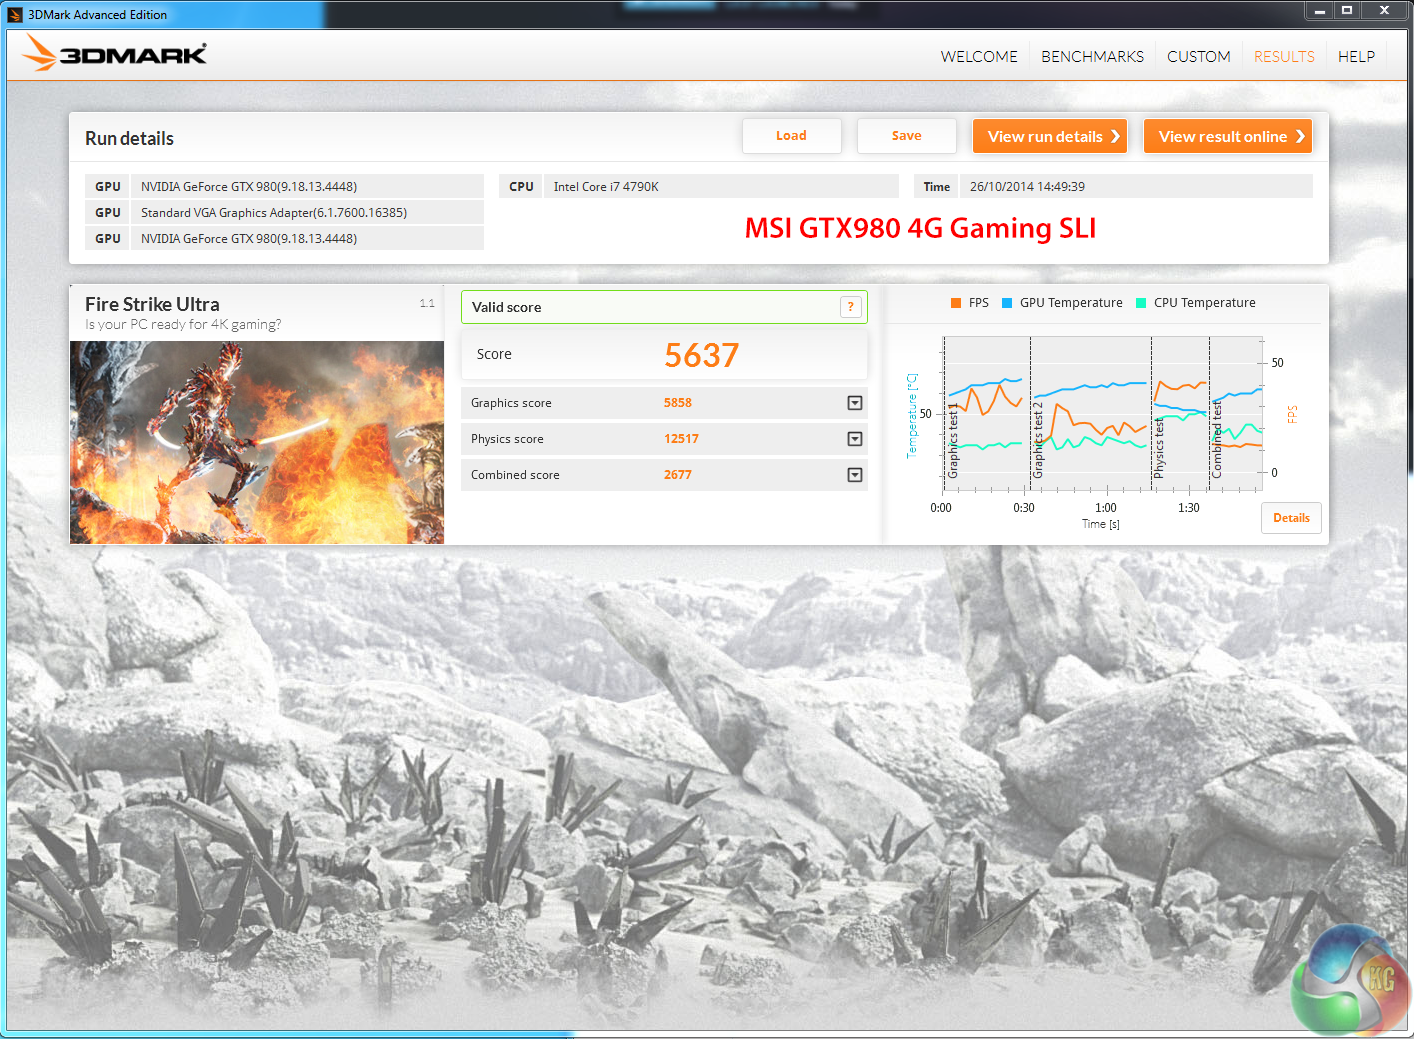Screen dimensions: 1414x1039
Task: Click the FPS legend label
Action: click(x=979, y=303)
